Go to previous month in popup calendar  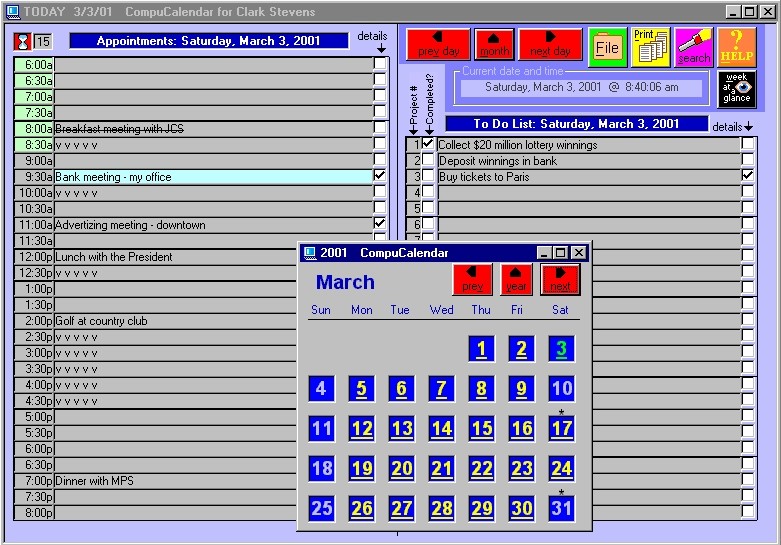(x=472, y=279)
